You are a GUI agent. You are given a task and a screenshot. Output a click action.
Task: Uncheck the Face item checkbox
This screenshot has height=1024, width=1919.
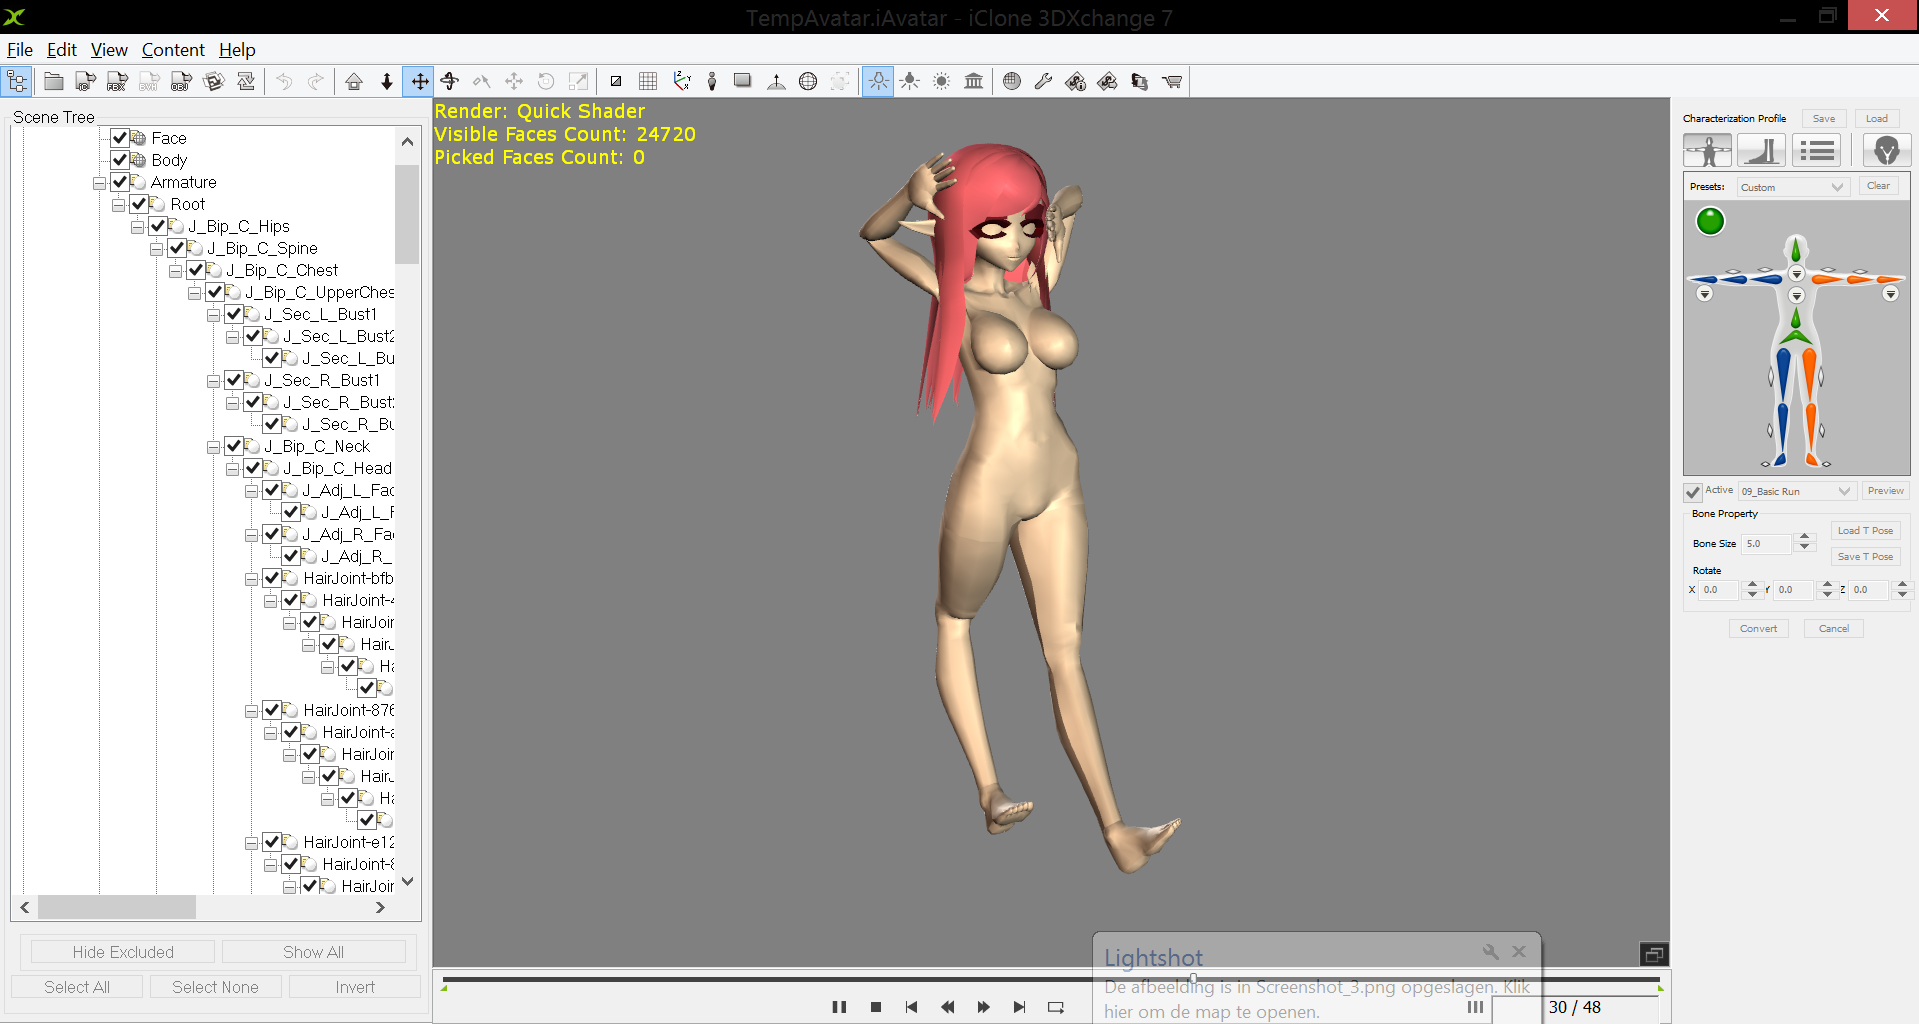coord(120,138)
